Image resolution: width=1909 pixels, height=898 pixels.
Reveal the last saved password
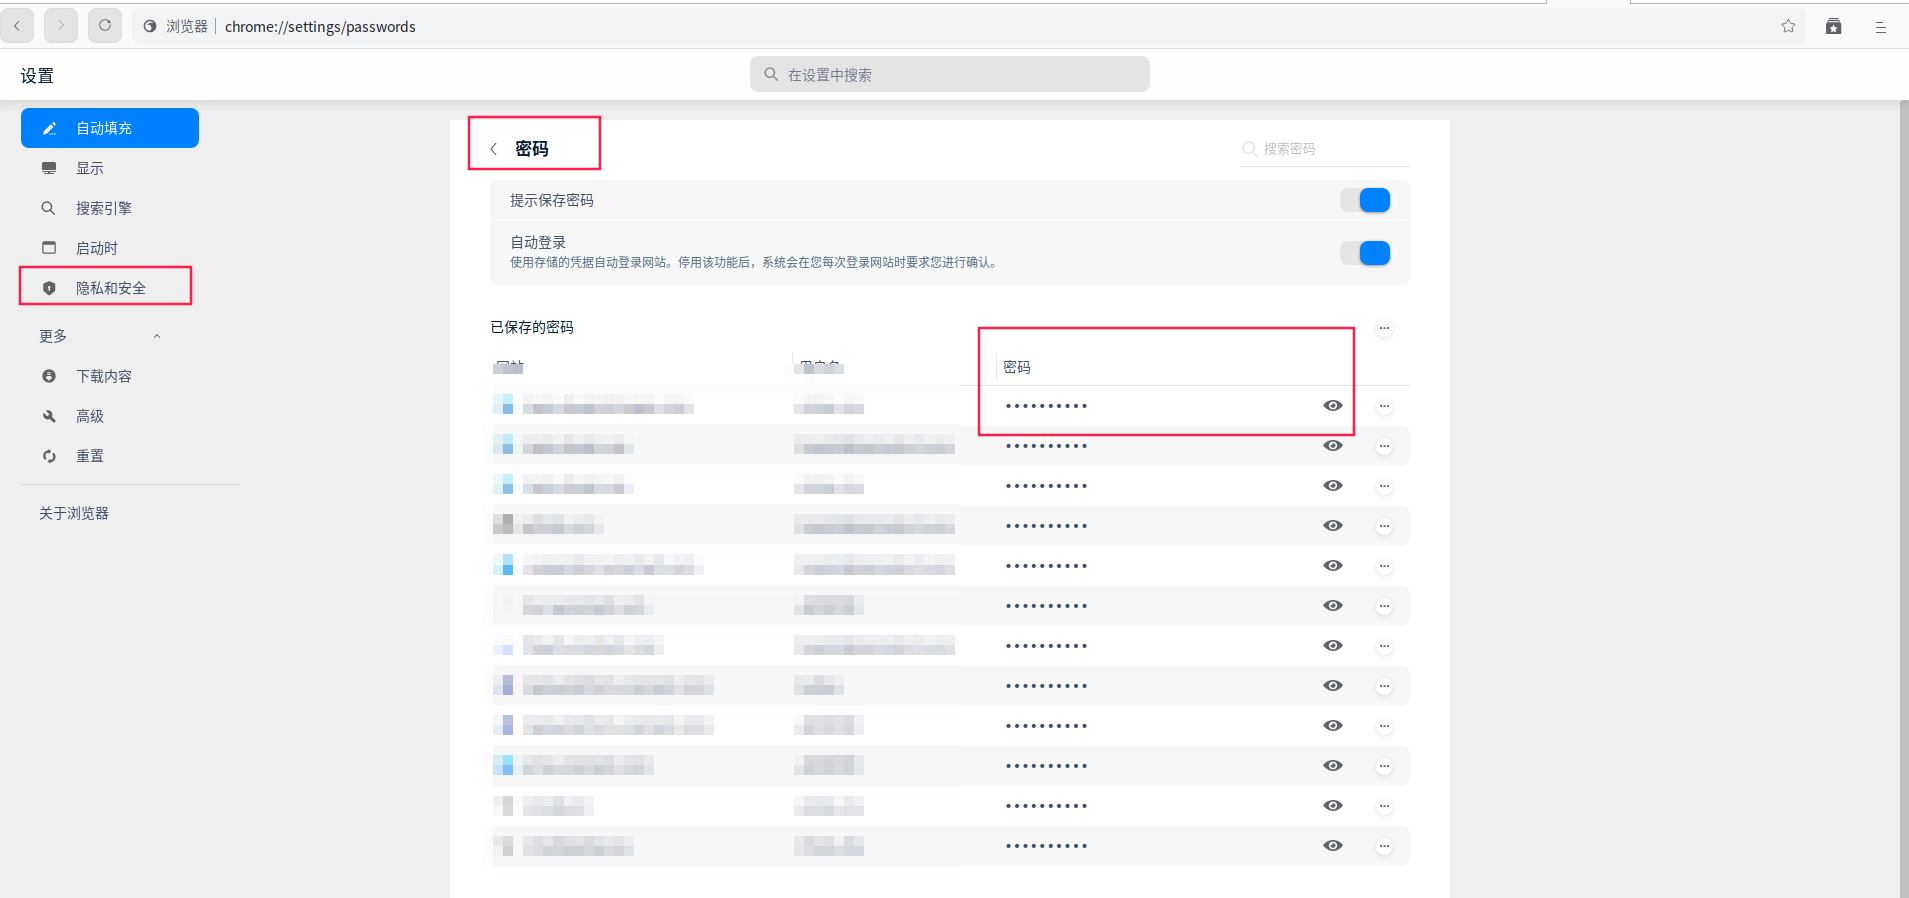pos(1333,846)
